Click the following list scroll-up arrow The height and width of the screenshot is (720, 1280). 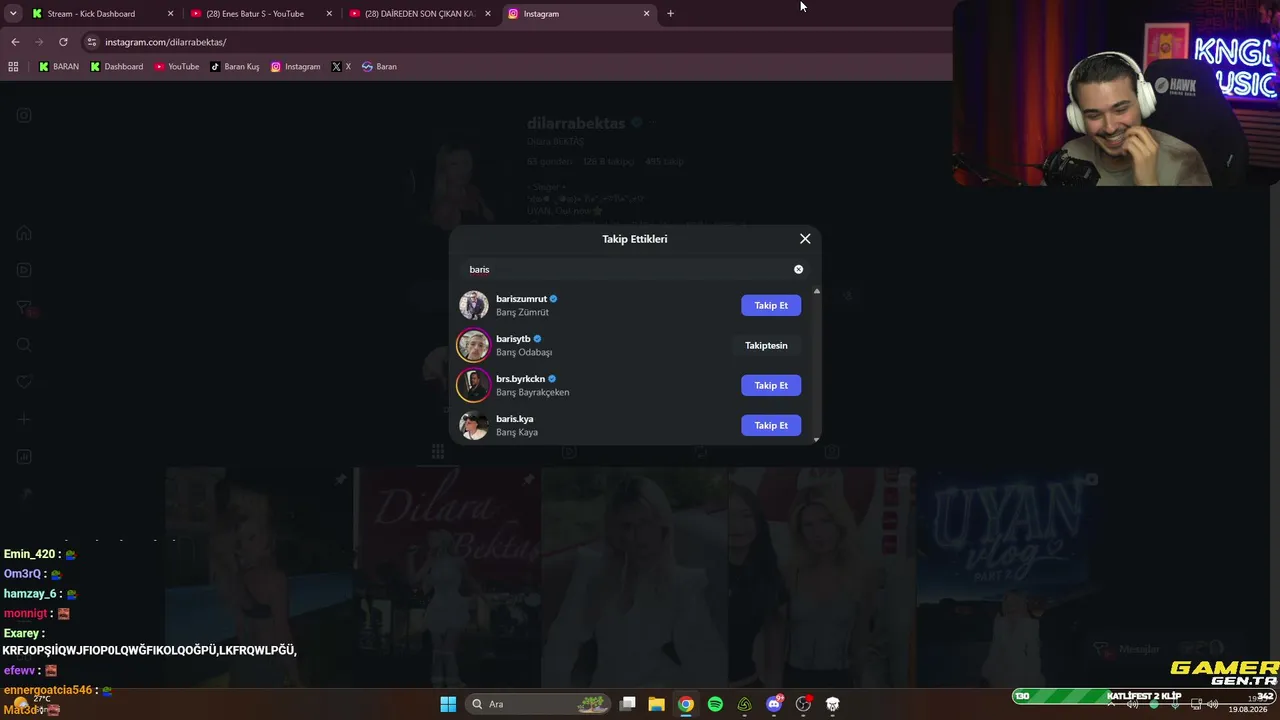(x=816, y=291)
